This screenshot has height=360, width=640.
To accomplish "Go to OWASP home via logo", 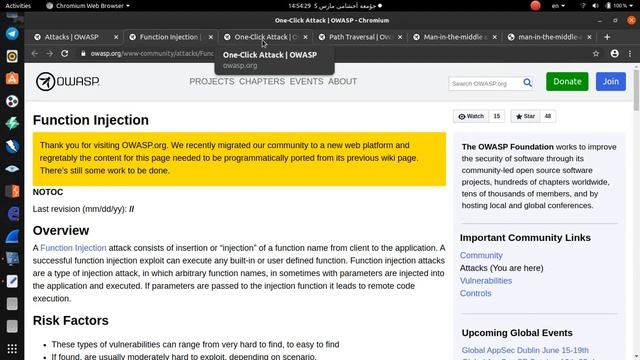I will [68, 82].
